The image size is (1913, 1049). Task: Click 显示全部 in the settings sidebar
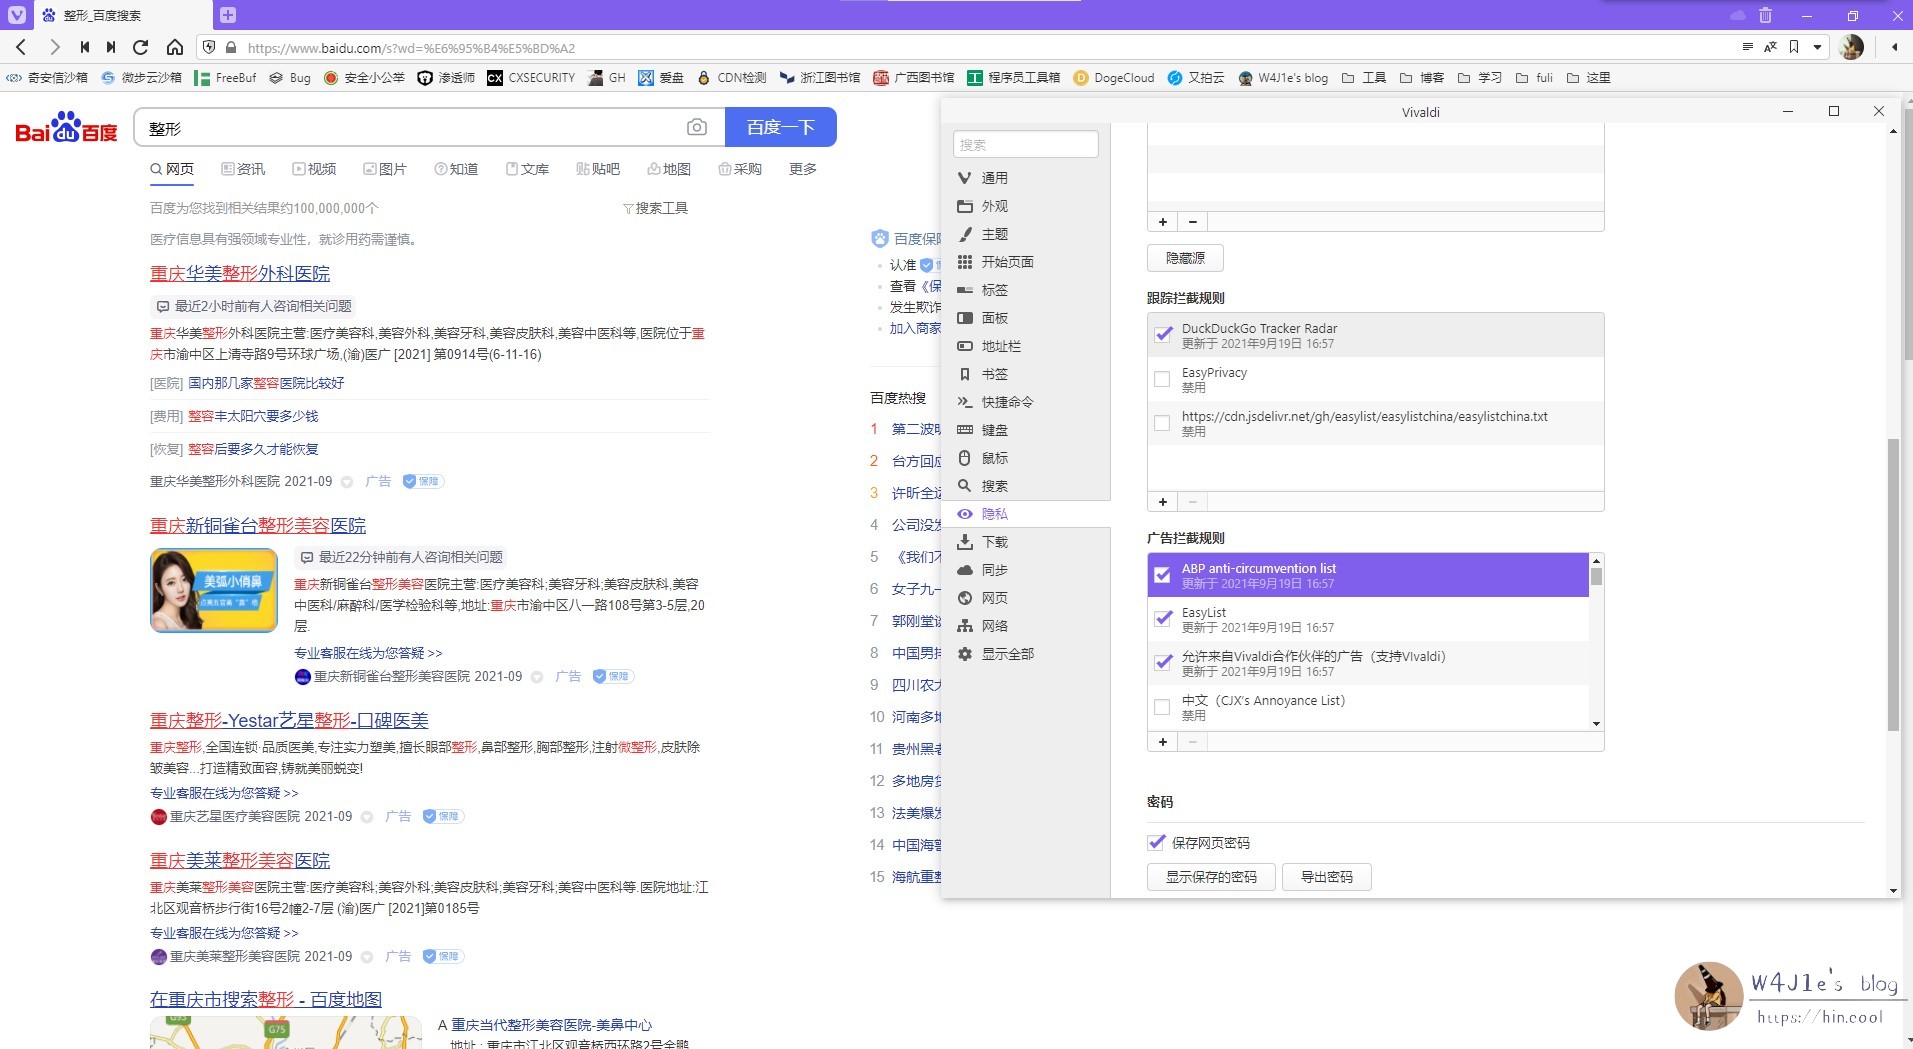[1008, 653]
